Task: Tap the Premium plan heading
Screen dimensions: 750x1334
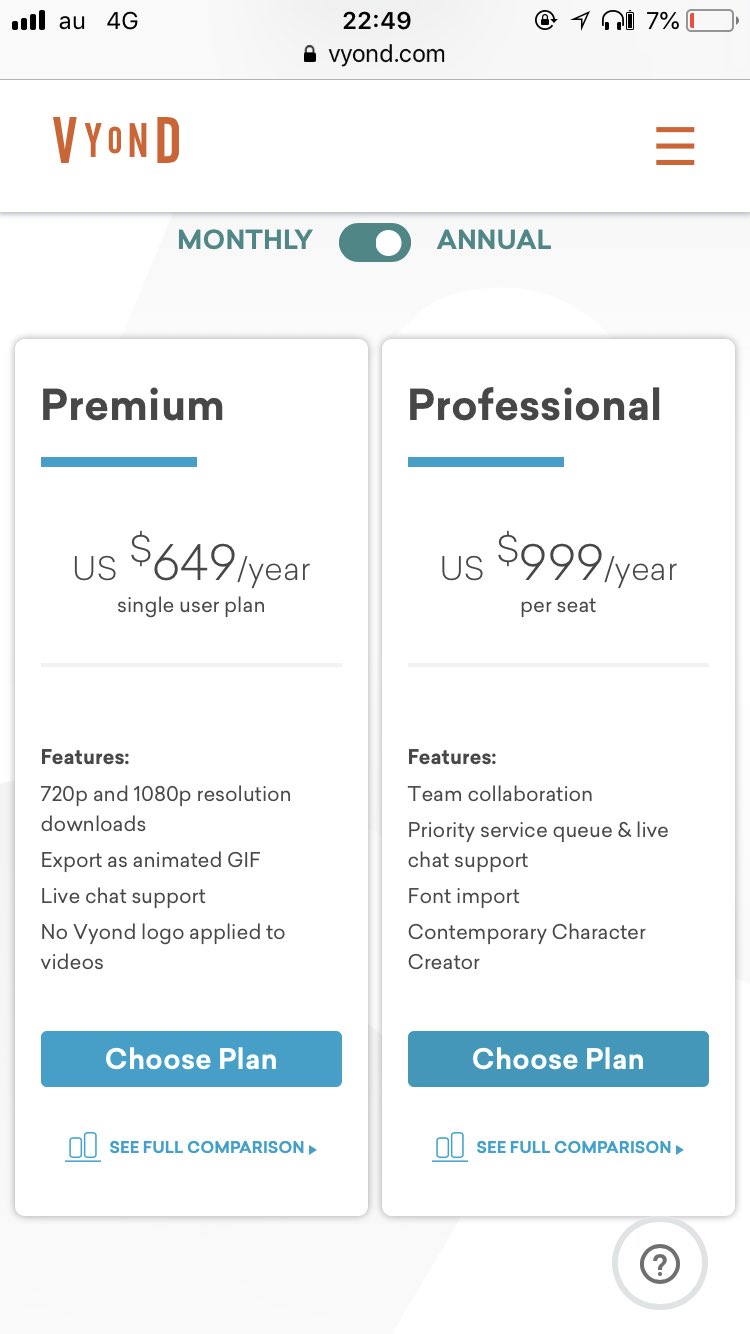Action: coord(132,405)
